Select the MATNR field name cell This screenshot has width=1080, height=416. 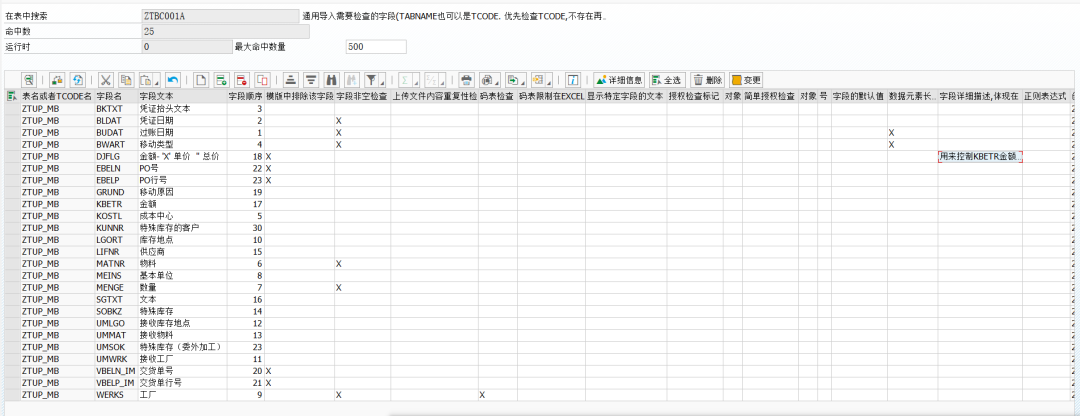tap(116, 263)
